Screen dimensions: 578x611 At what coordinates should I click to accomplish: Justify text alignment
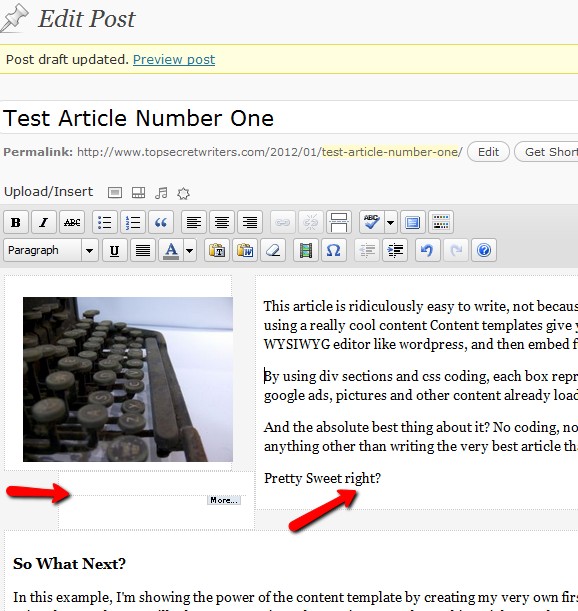coord(143,250)
